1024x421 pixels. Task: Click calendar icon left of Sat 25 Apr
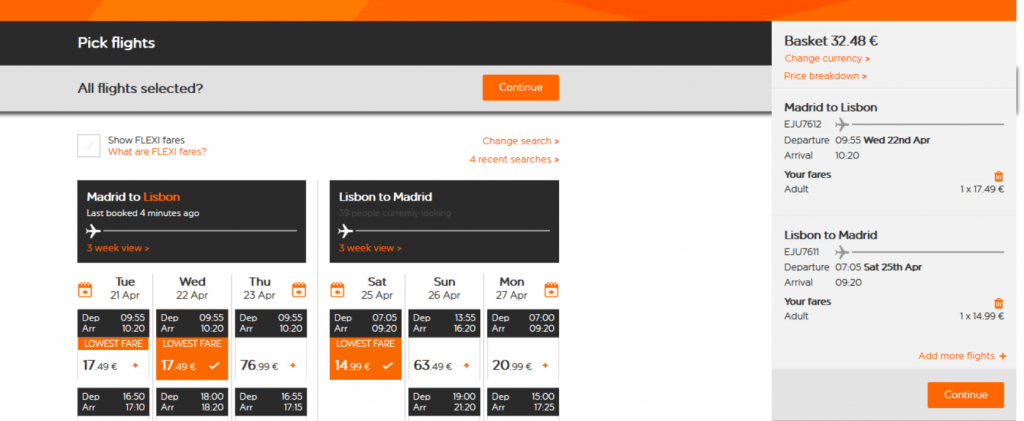coord(337,290)
